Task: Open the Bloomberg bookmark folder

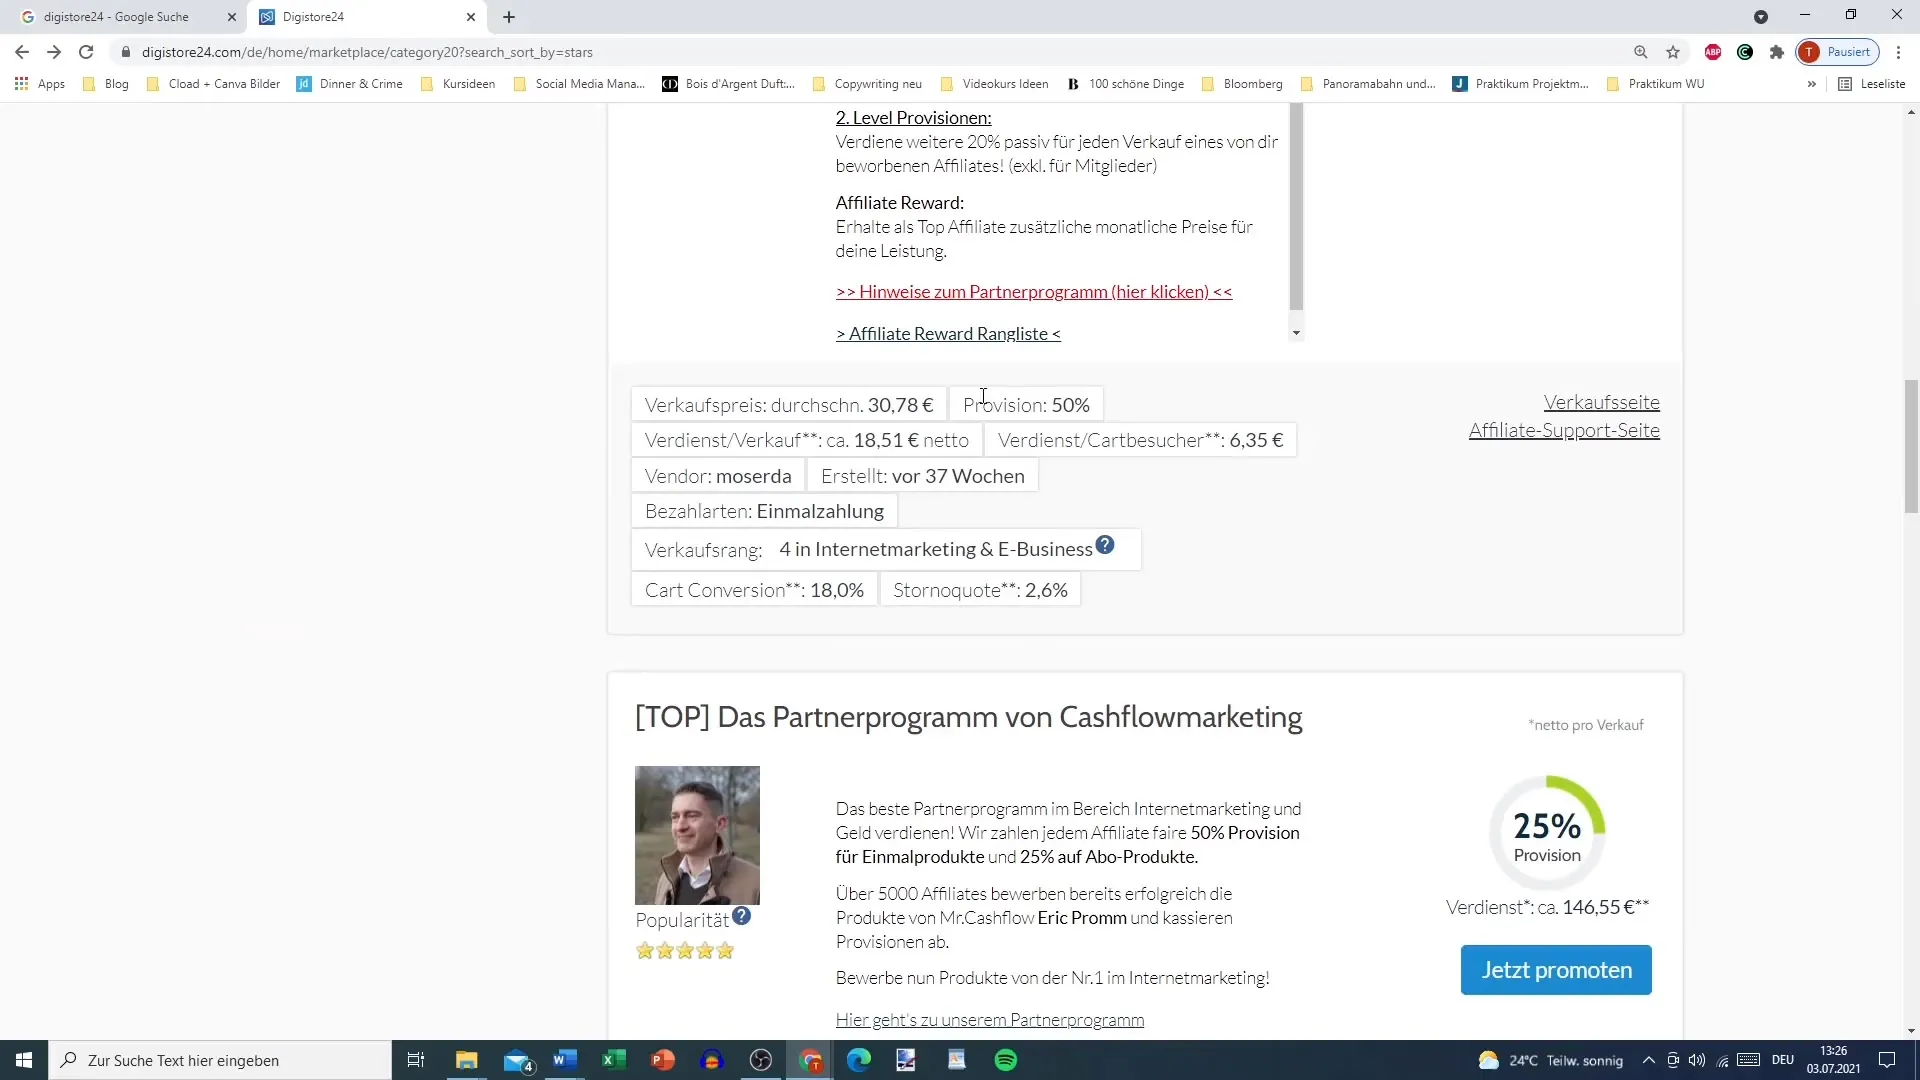Action: 1241,84
